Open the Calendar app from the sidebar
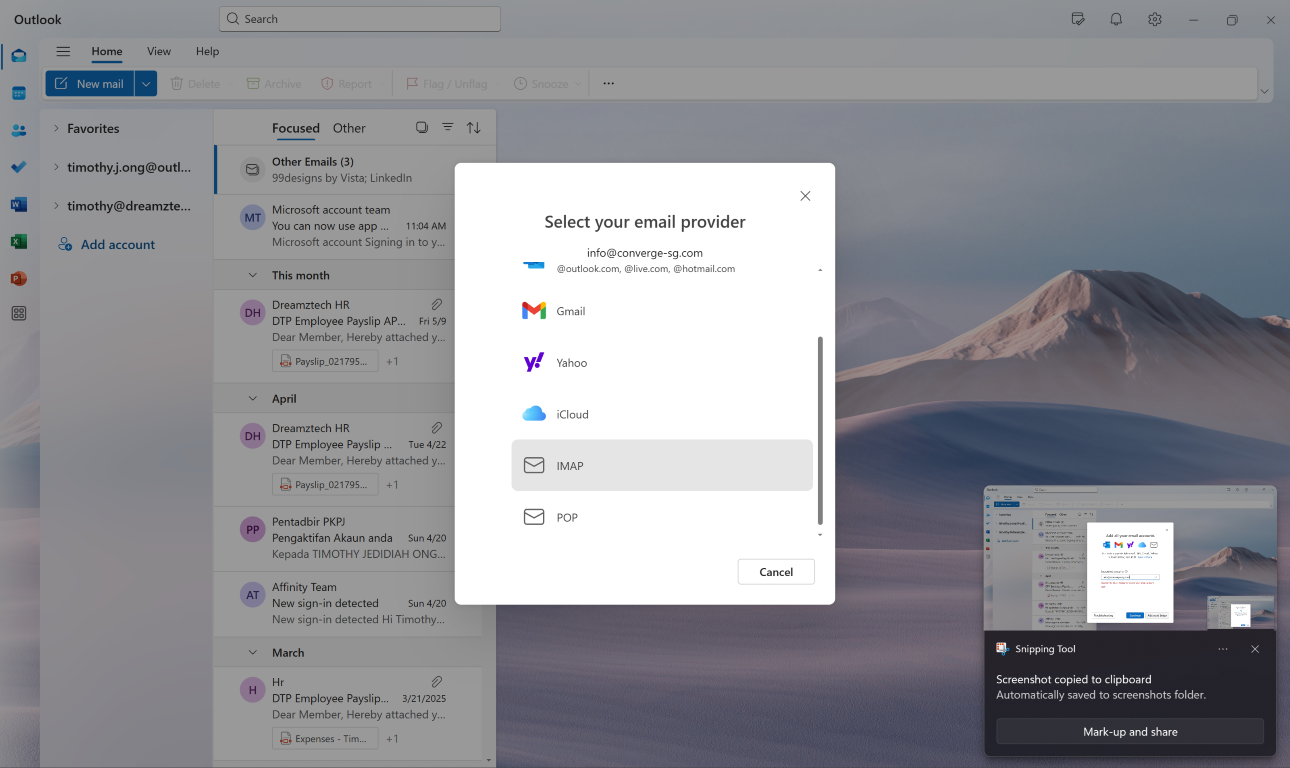 [18, 93]
